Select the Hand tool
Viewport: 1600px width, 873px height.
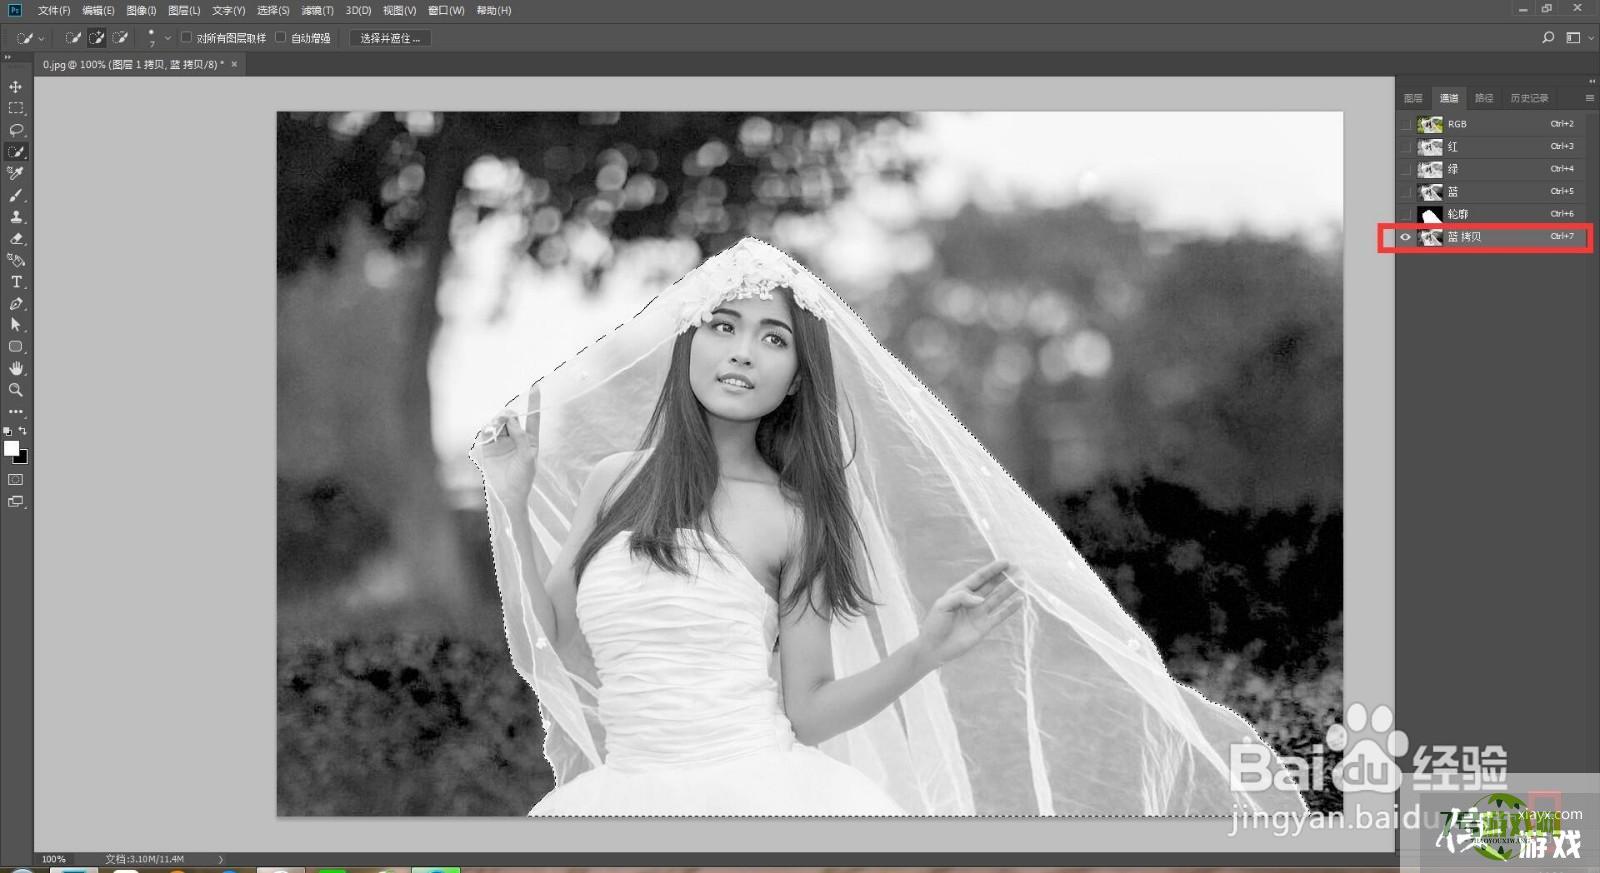click(x=15, y=369)
